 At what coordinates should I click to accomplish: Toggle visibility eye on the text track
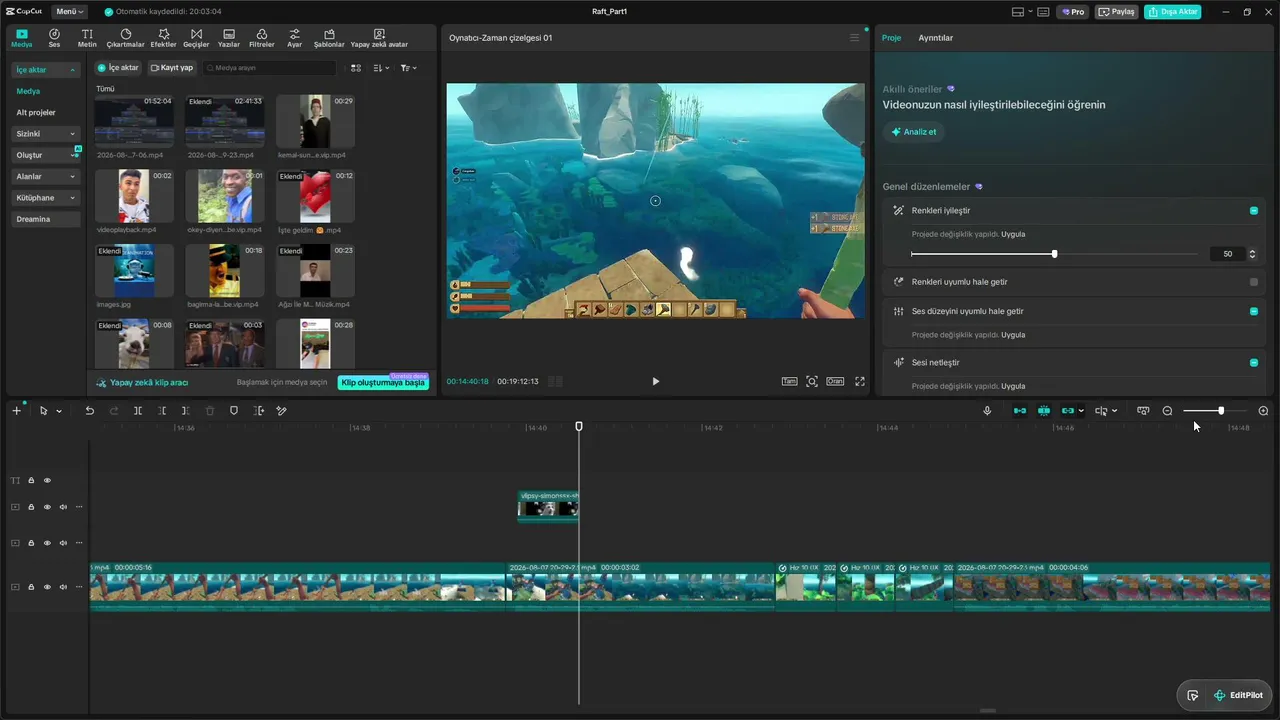47,480
